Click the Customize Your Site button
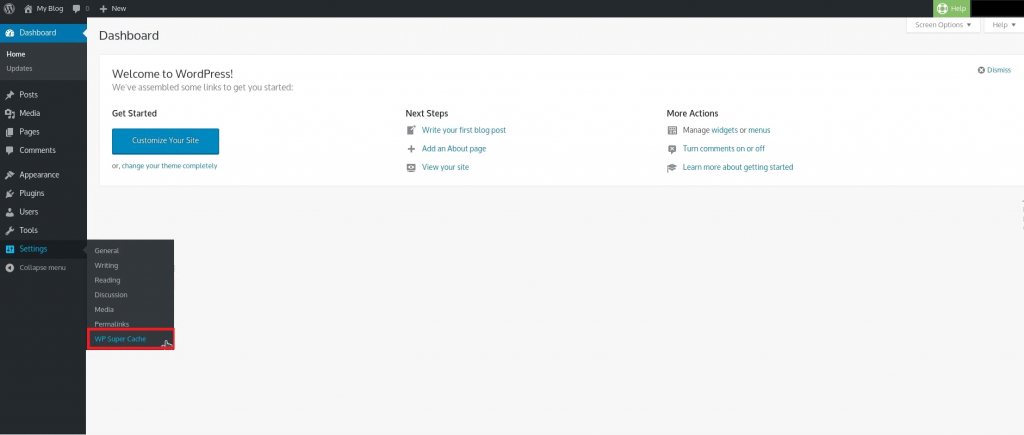 [165, 140]
